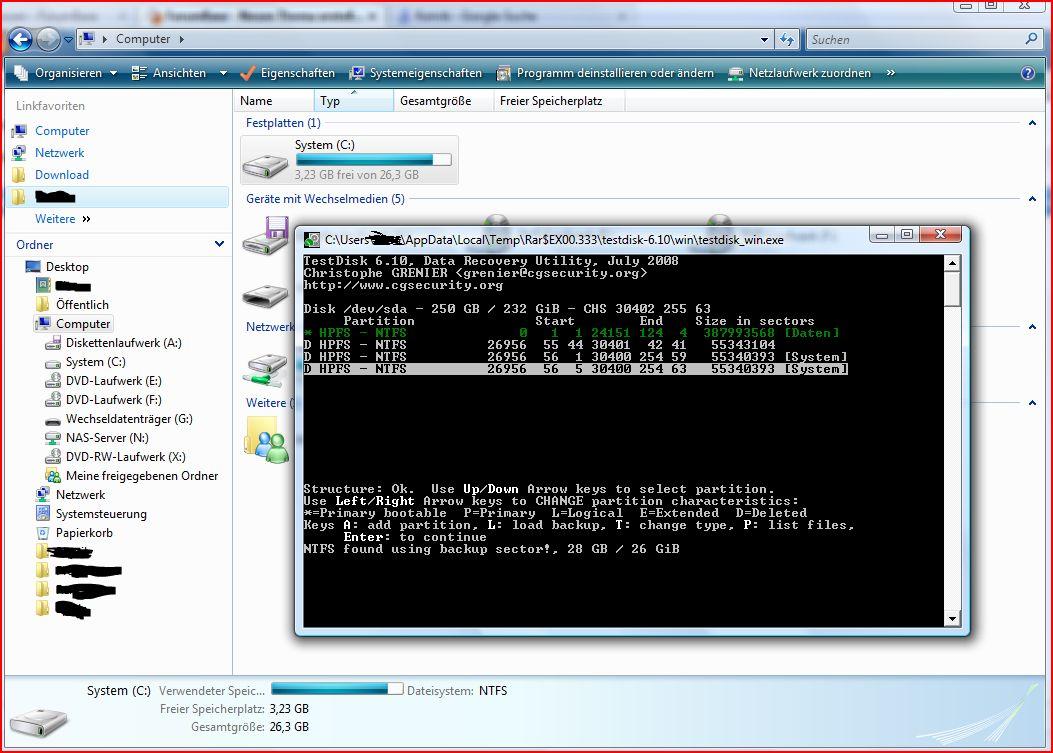Click the Ansichten button

click(169, 73)
